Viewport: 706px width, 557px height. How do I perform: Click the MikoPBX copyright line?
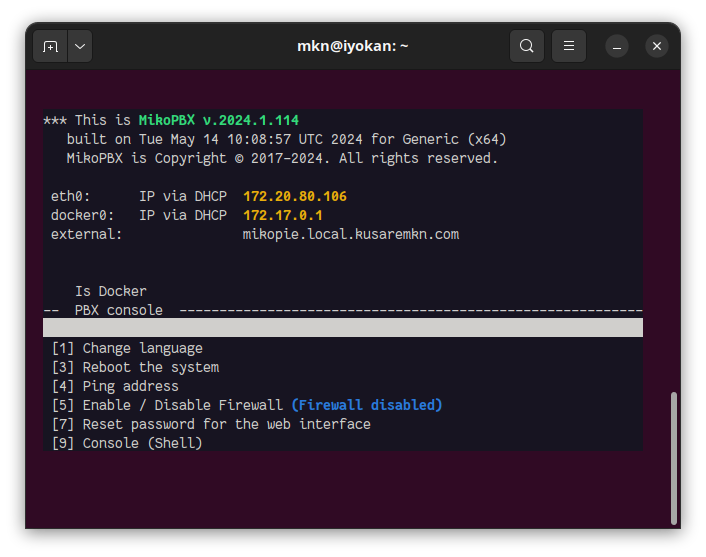[282, 158]
